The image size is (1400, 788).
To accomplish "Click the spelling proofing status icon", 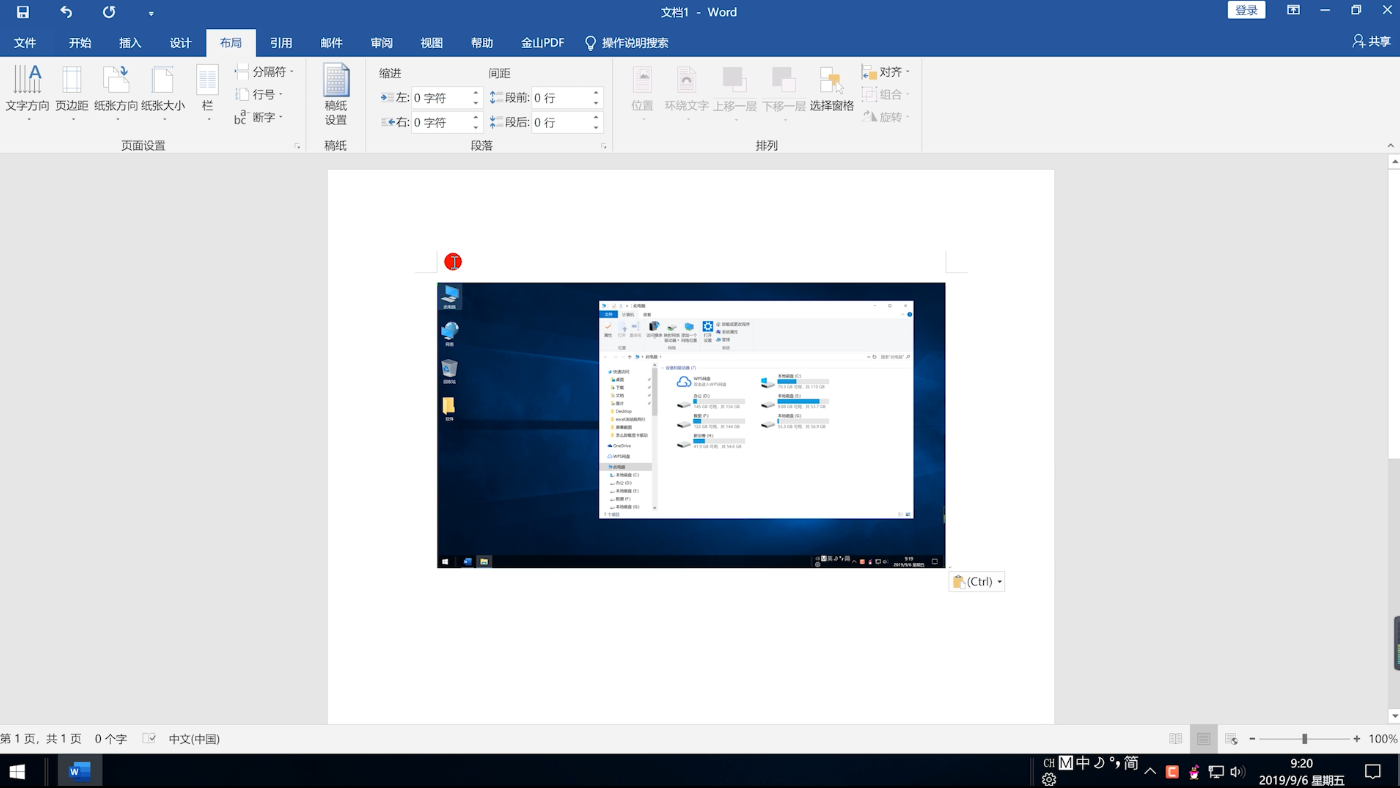I will [149, 739].
